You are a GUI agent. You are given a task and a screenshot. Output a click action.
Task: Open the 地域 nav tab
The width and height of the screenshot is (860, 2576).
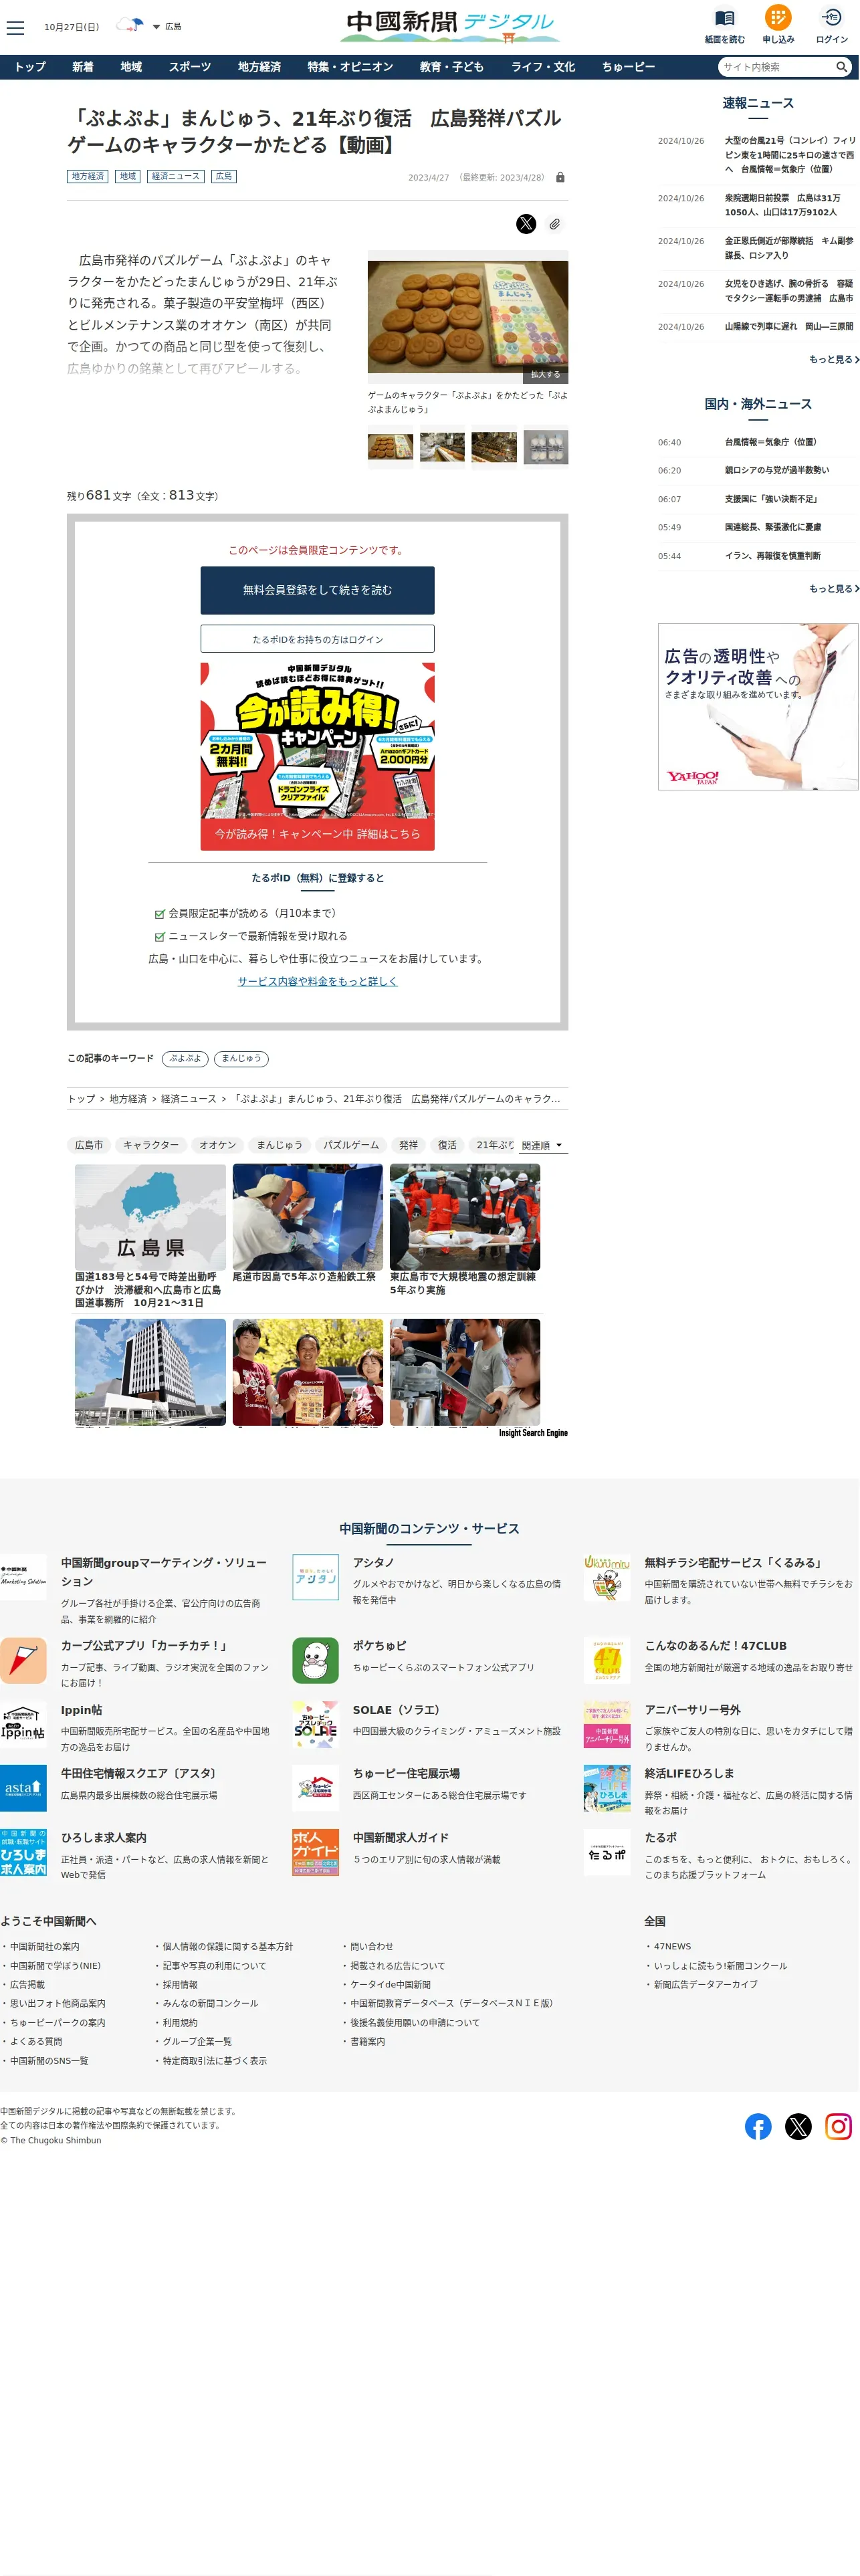coord(131,67)
